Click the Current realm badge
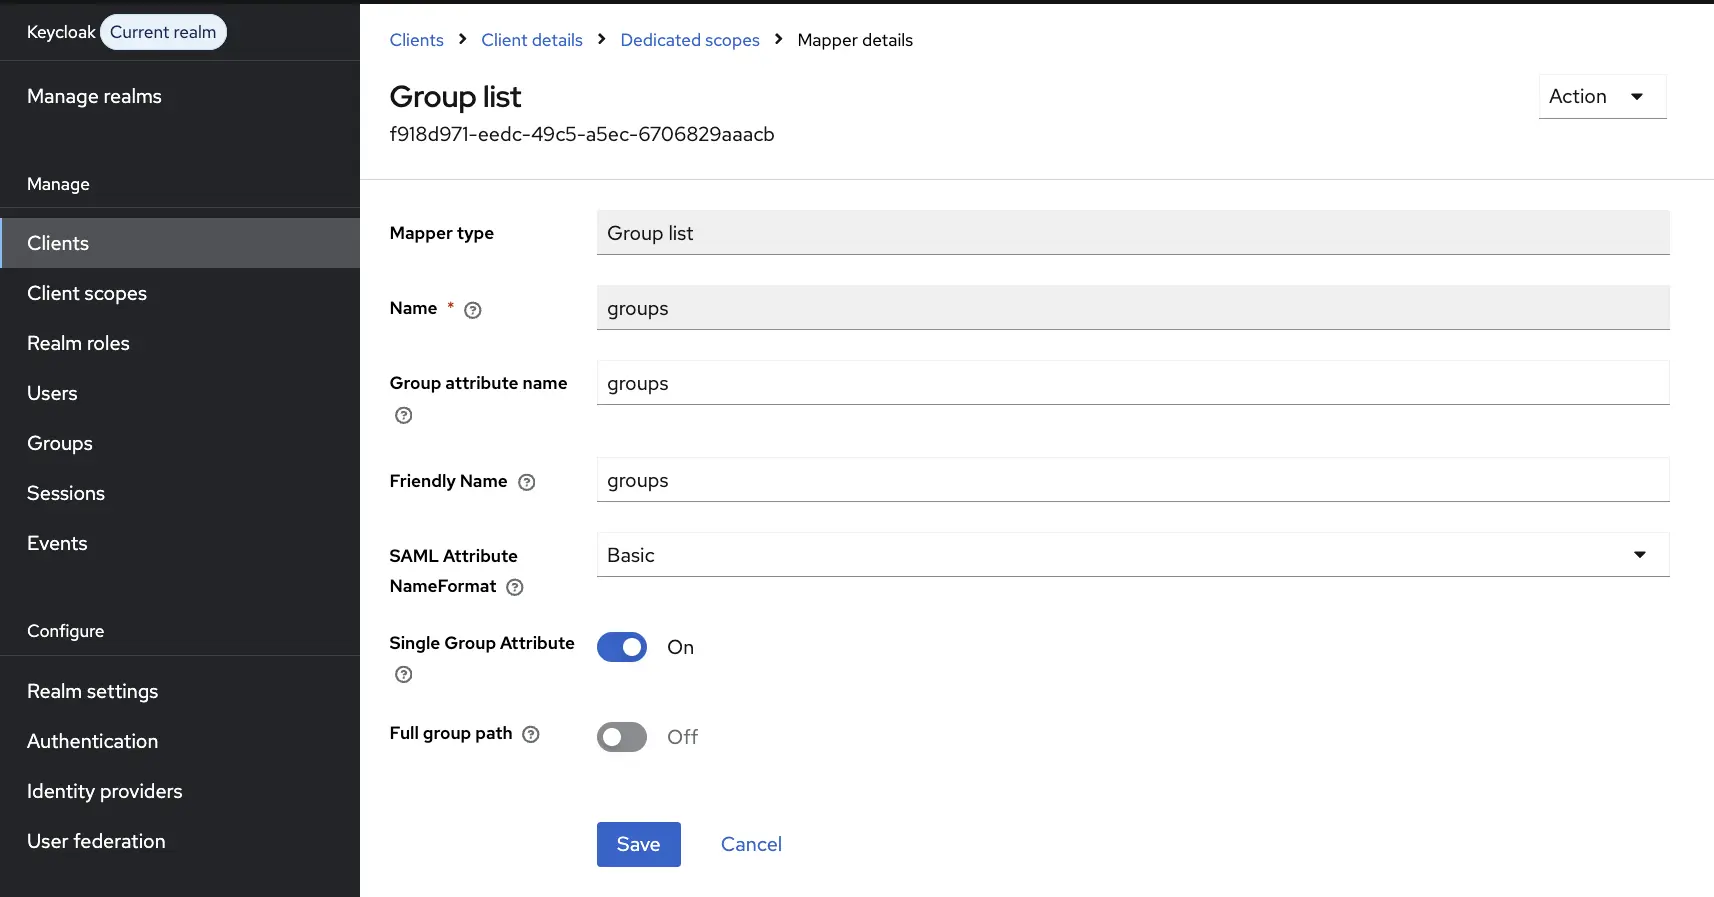 tap(163, 32)
